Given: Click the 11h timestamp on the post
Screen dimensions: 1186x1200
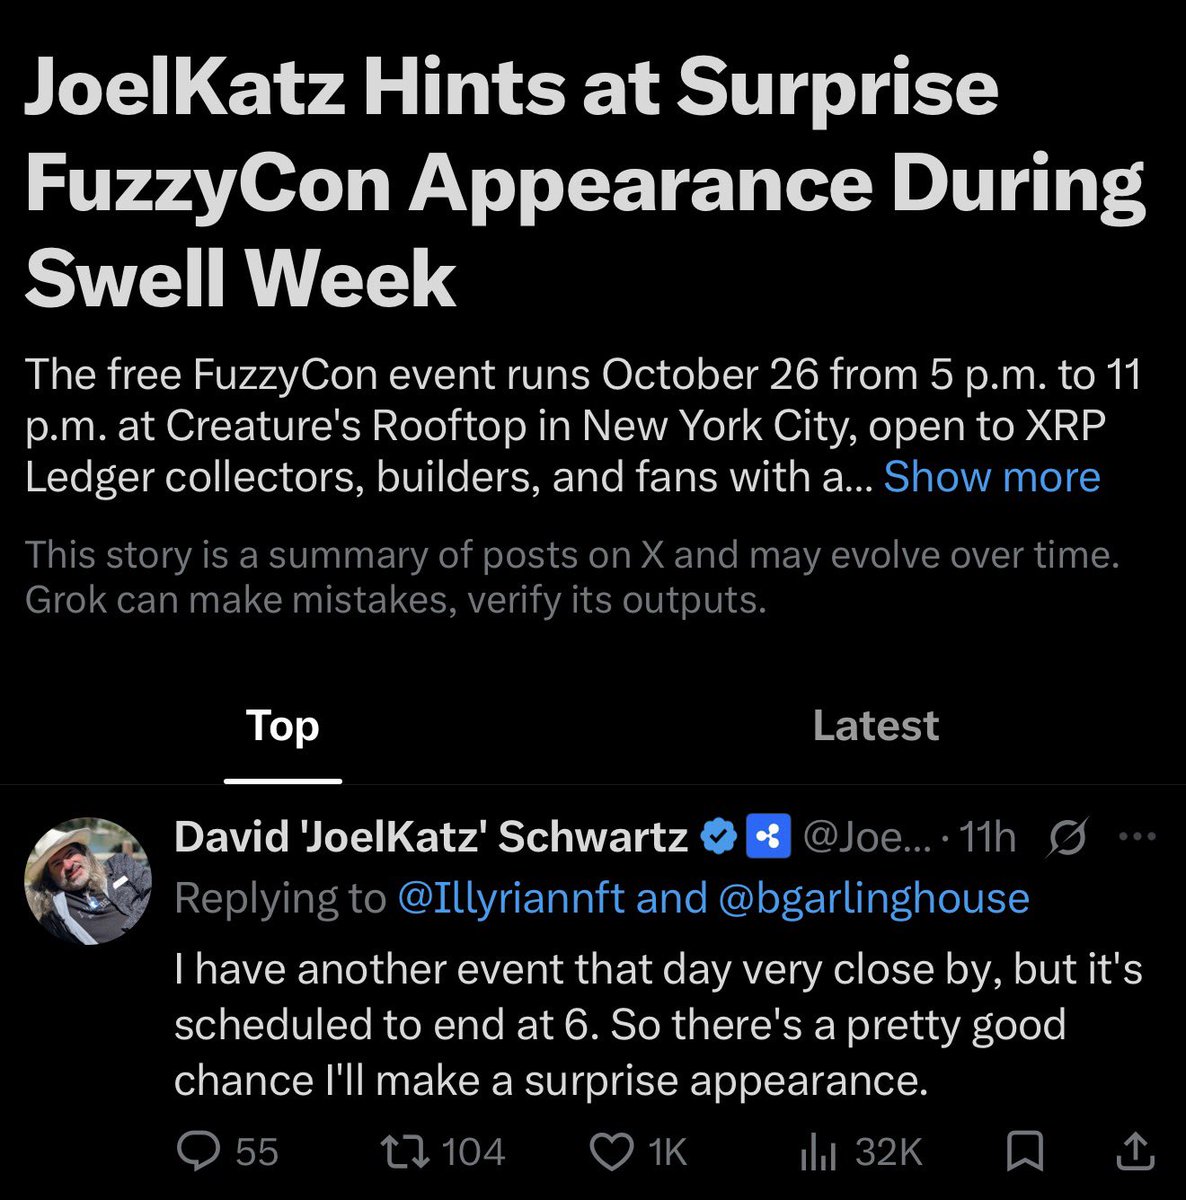Looking at the screenshot, I should [x=987, y=837].
